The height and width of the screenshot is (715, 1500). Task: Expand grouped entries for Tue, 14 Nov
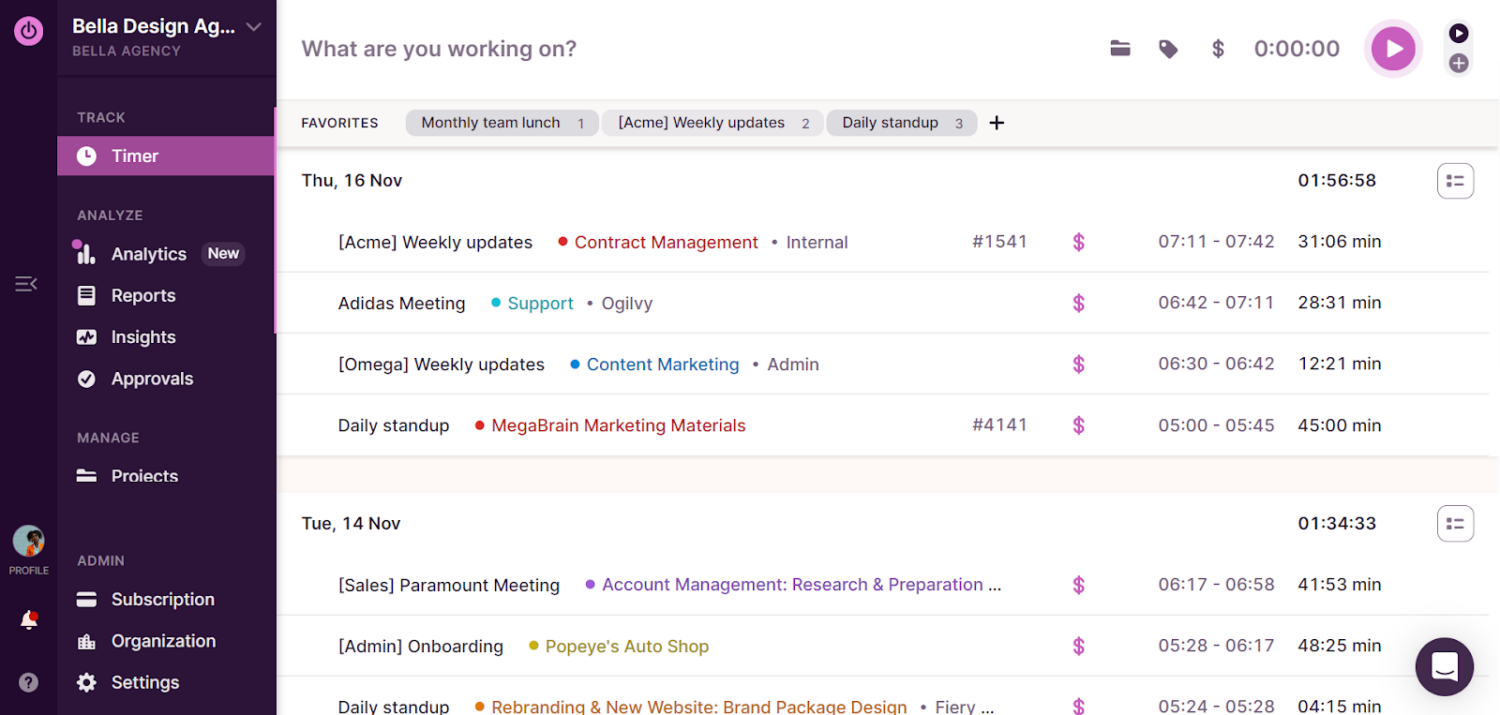coord(1455,523)
